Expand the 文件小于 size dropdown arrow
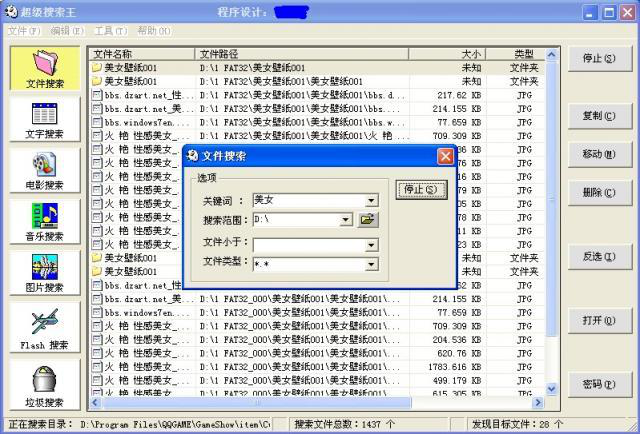This screenshot has width=640, height=434. (371, 245)
